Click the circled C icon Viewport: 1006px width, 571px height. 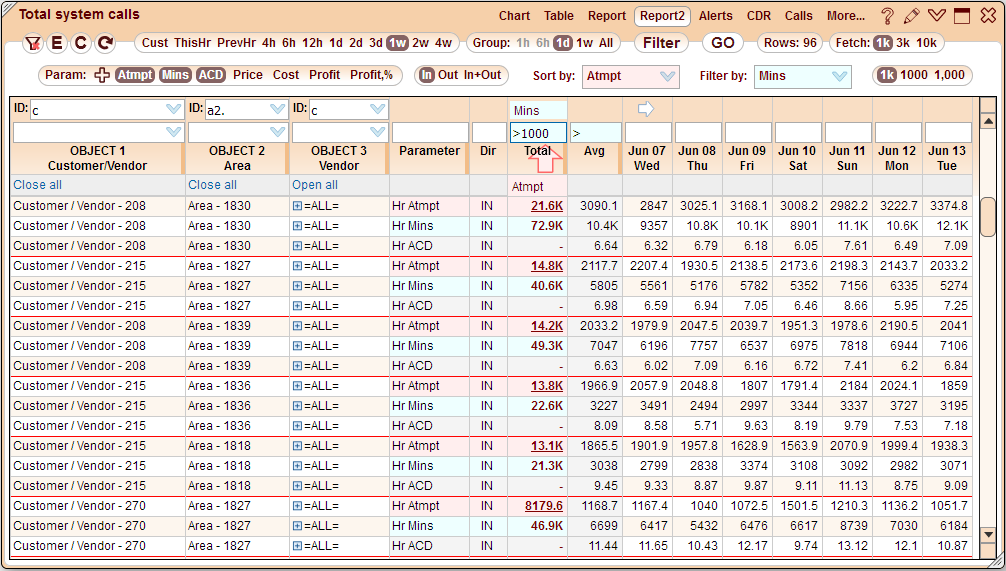[80, 43]
